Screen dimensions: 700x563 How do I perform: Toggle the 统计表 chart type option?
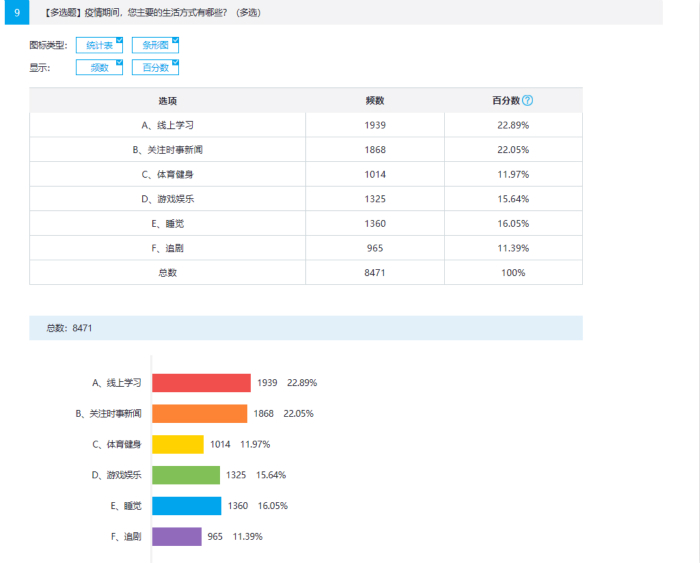(99, 46)
